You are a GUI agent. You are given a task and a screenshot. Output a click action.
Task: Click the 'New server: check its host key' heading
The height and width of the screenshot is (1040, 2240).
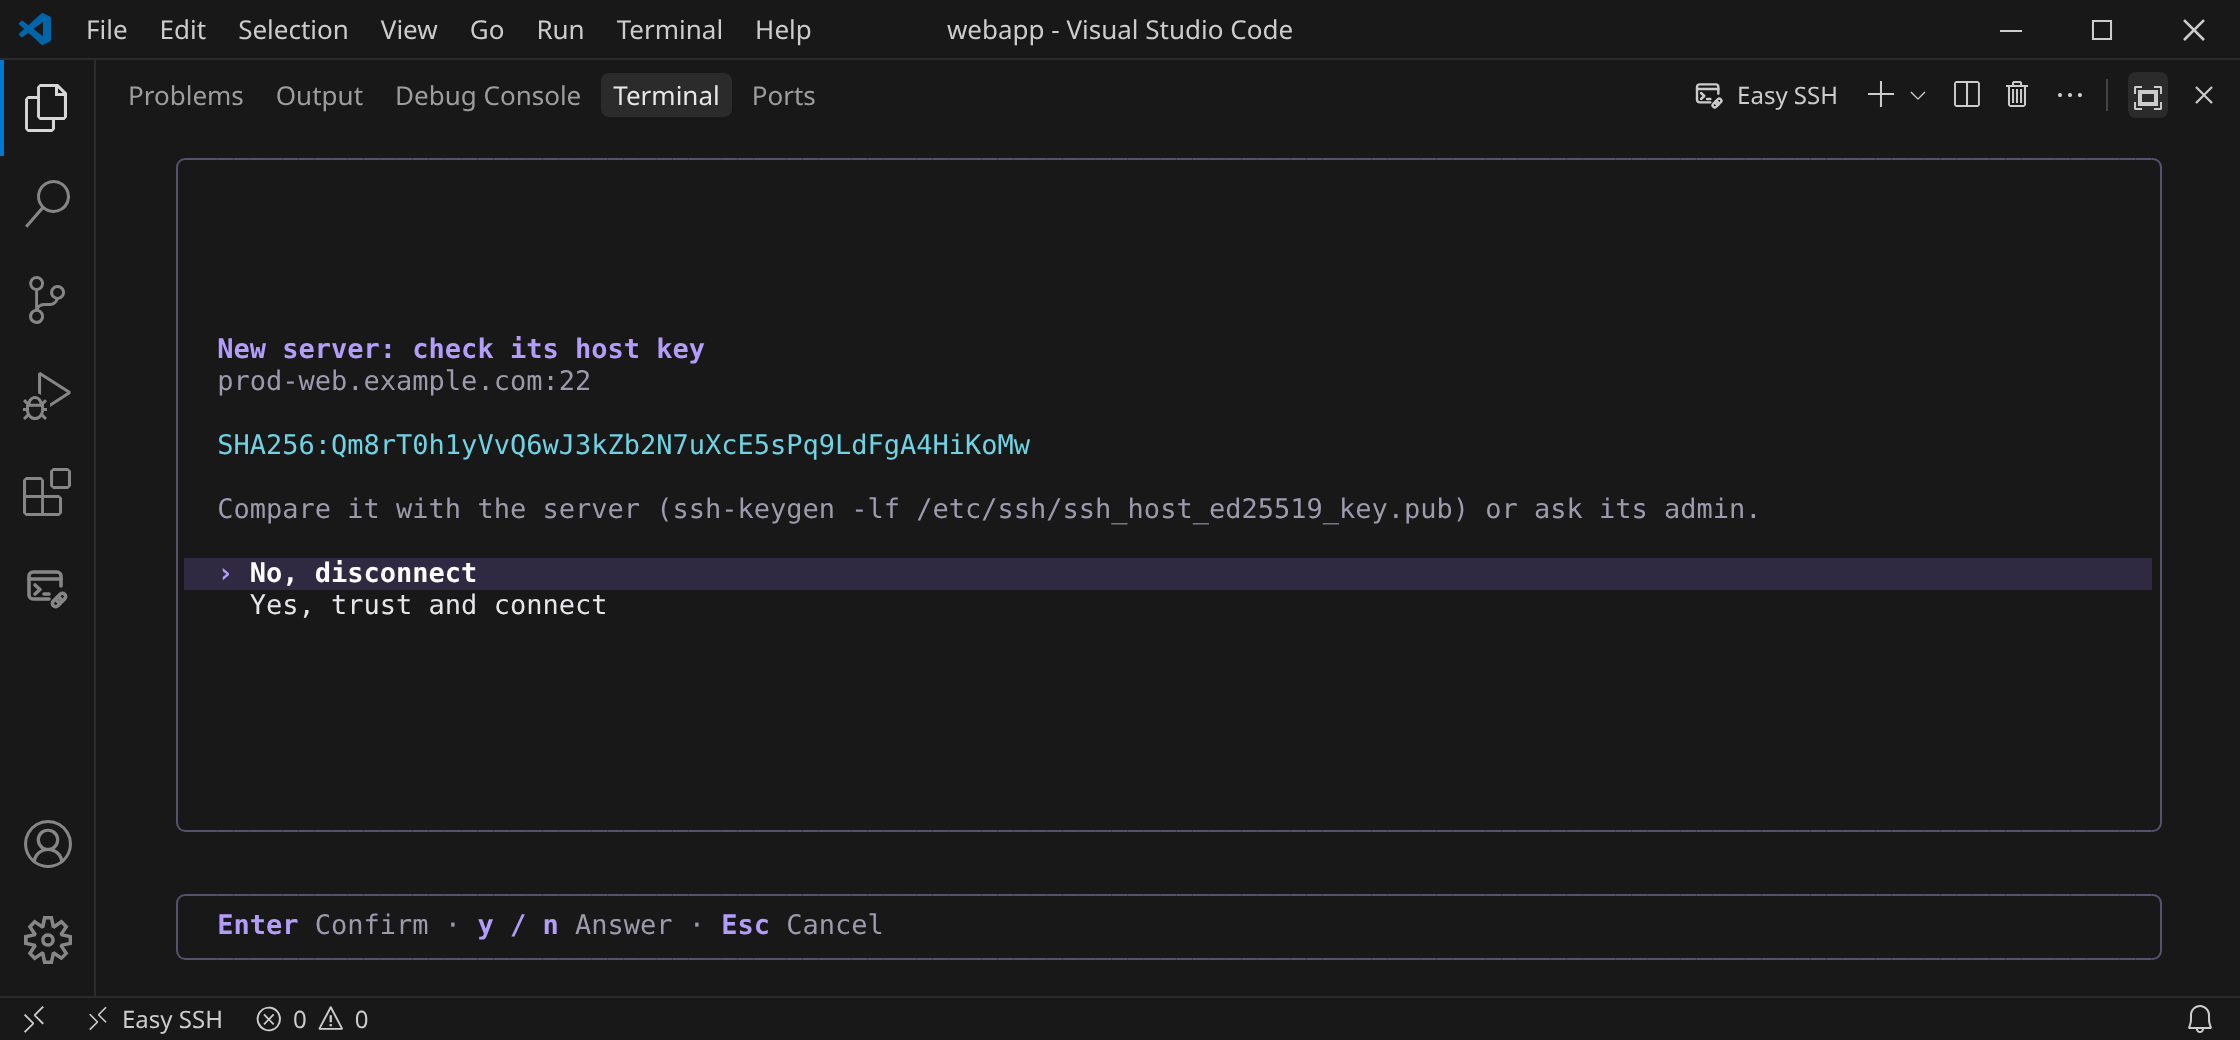point(461,349)
